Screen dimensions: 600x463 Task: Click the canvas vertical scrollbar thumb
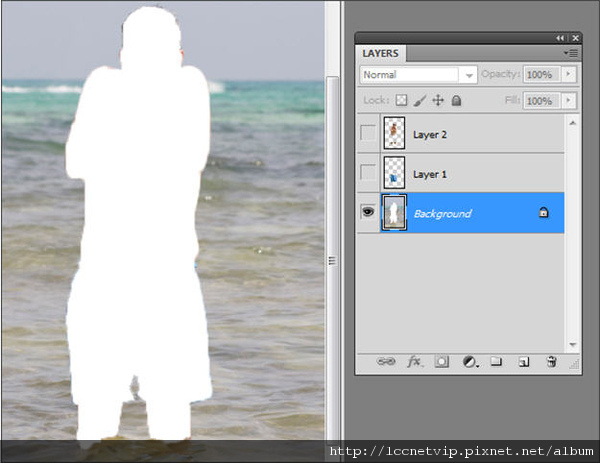(x=332, y=260)
